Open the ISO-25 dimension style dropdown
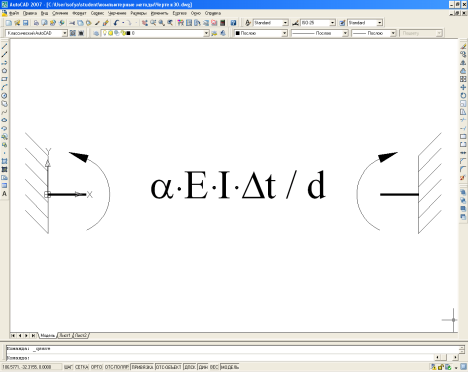Viewport: 468px width, 372px height. [317, 23]
